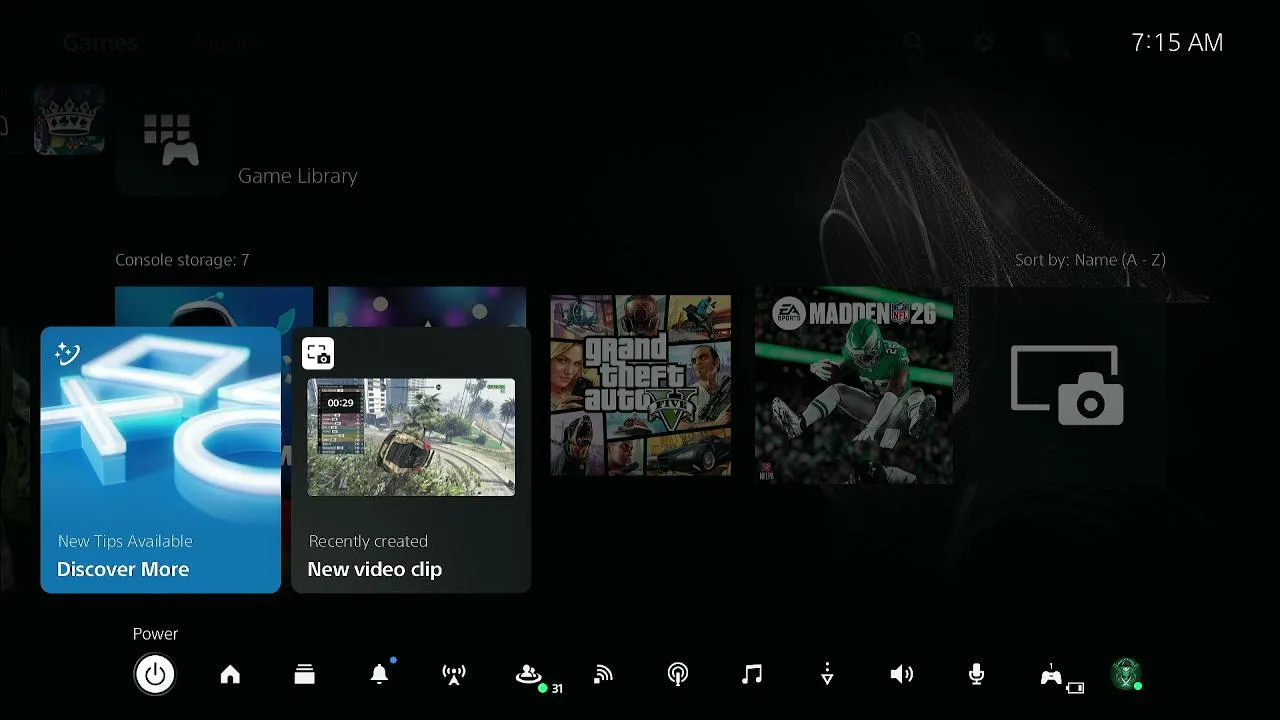This screenshot has width=1280, height=720.
Task: Open the Downloads arrow icon
Action: [x=827, y=675]
